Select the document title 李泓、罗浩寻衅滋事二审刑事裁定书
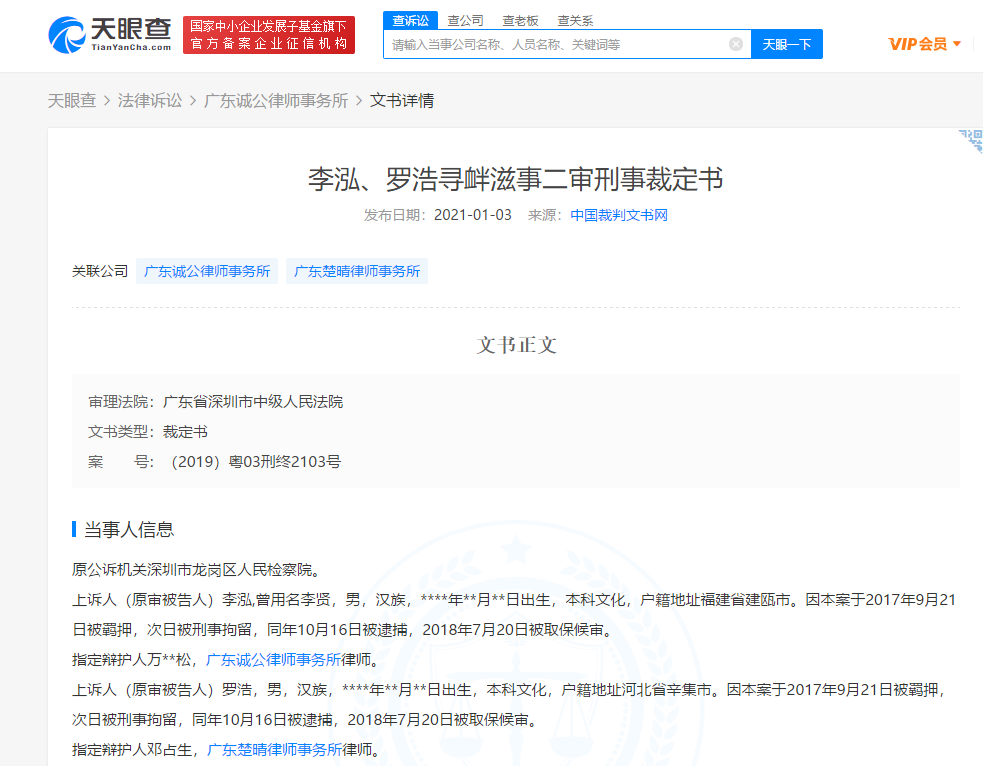The width and height of the screenshot is (983, 766). 515,179
